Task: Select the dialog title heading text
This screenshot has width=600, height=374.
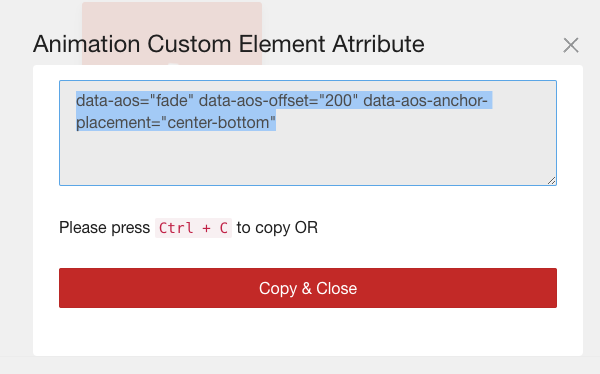Action: (228, 44)
